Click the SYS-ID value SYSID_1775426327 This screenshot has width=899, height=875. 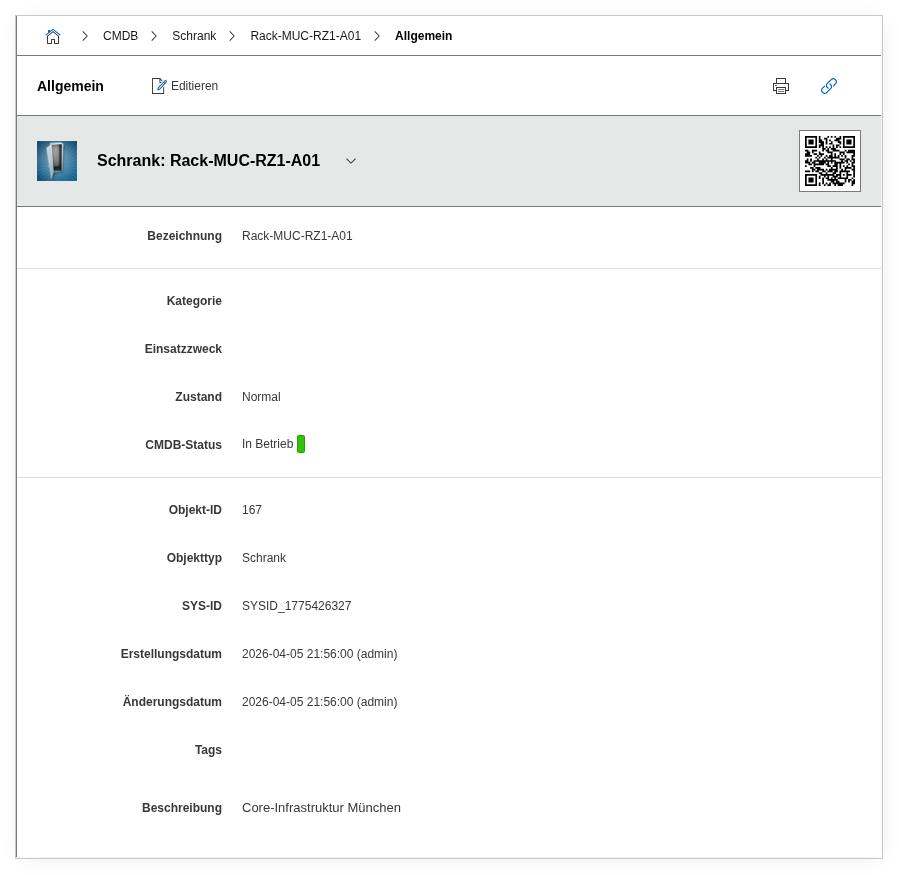click(x=296, y=606)
